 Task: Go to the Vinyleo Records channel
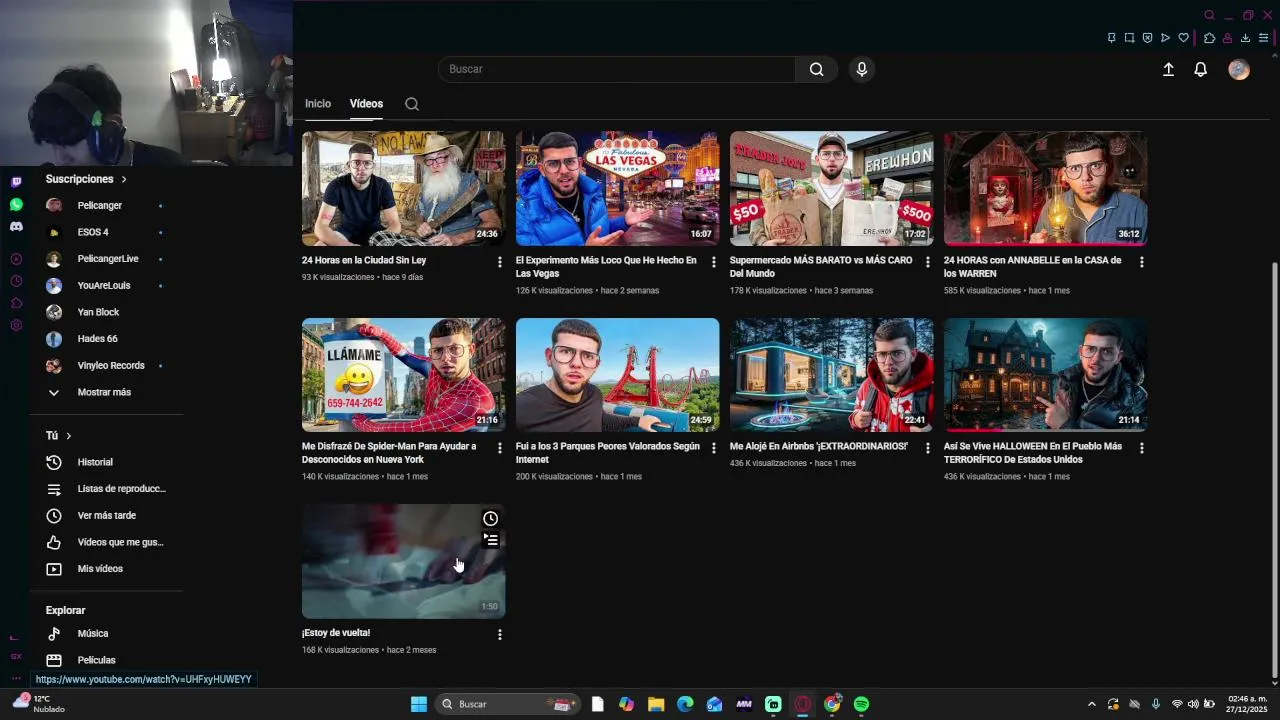(x=109, y=365)
